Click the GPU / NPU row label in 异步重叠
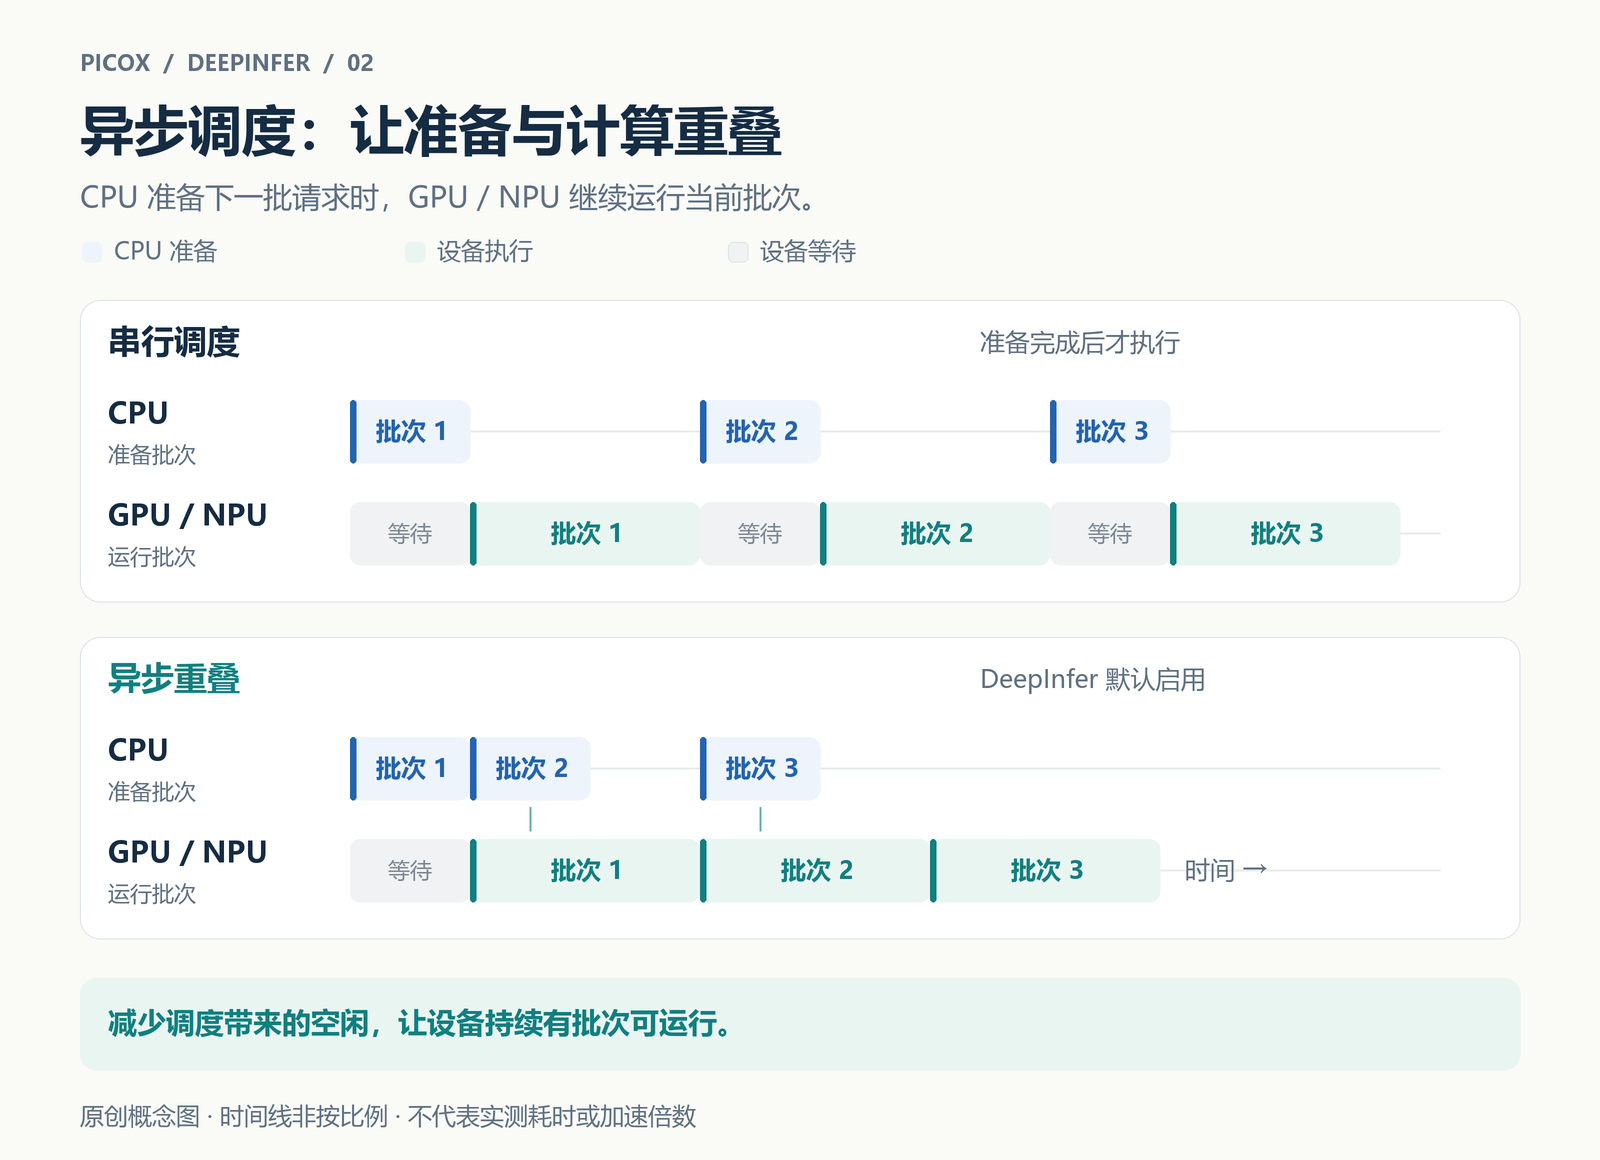This screenshot has width=1600, height=1160. pyautogui.click(x=187, y=852)
